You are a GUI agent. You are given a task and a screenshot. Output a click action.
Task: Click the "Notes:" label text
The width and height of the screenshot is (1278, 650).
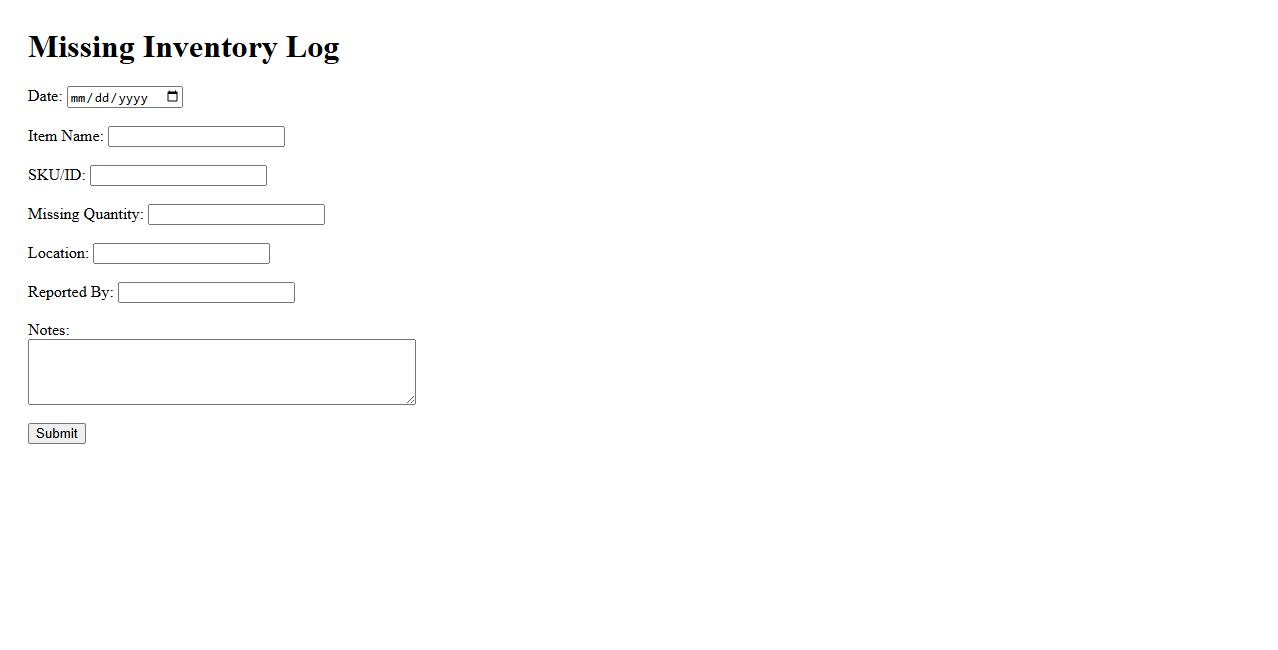click(x=48, y=330)
